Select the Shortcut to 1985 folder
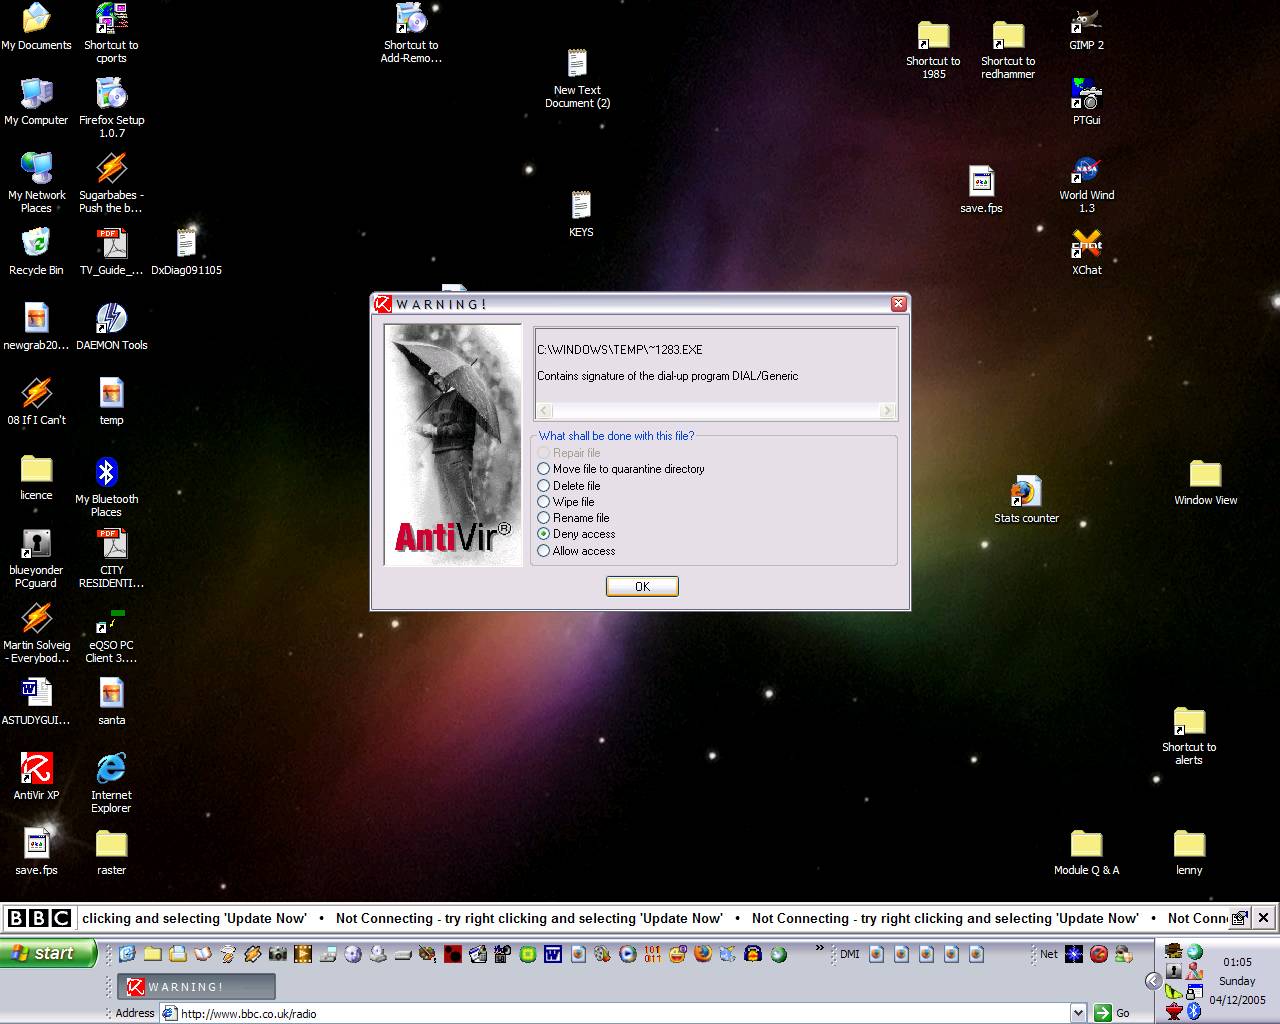Screen dimensions: 1280x1024 [933, 50]
